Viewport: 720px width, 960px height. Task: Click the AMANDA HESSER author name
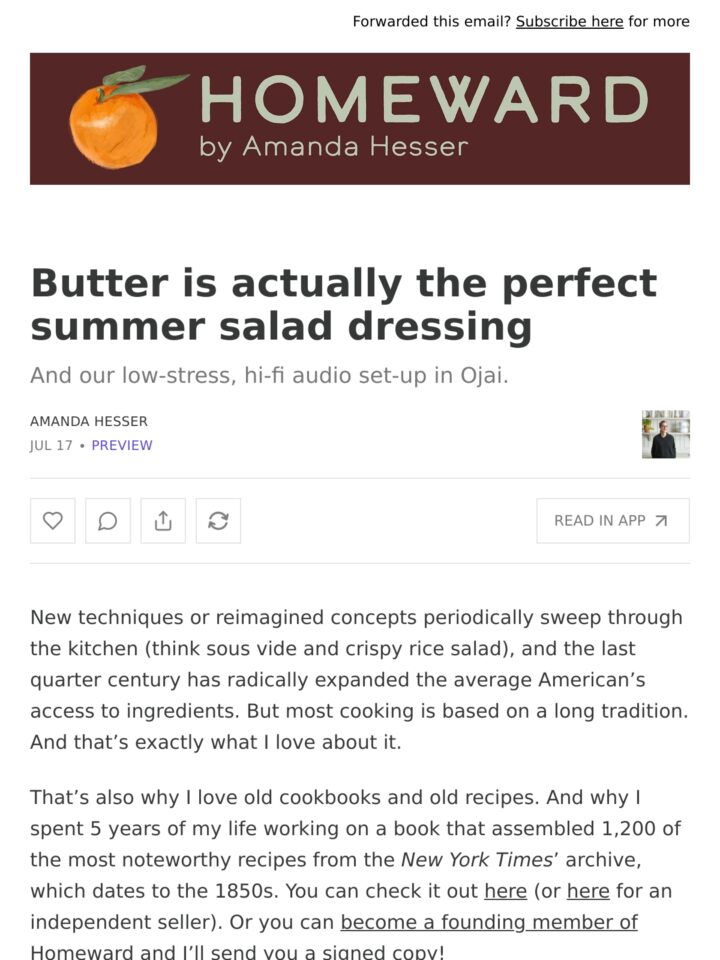[x=89, y=421]
